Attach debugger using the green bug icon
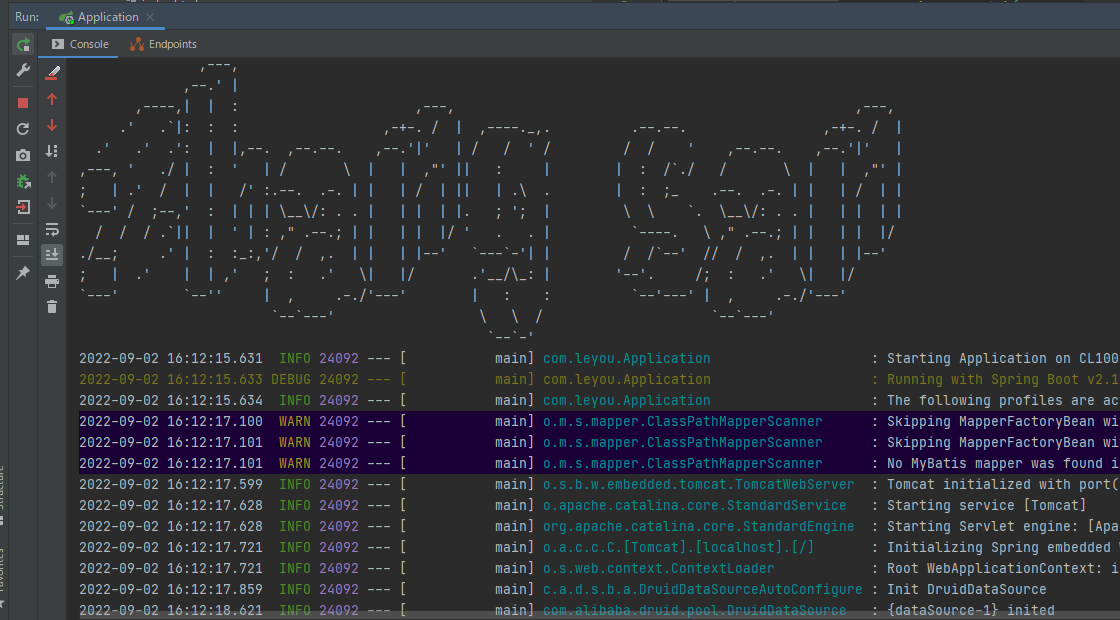Screen dimensions: 1120x620 22,179
